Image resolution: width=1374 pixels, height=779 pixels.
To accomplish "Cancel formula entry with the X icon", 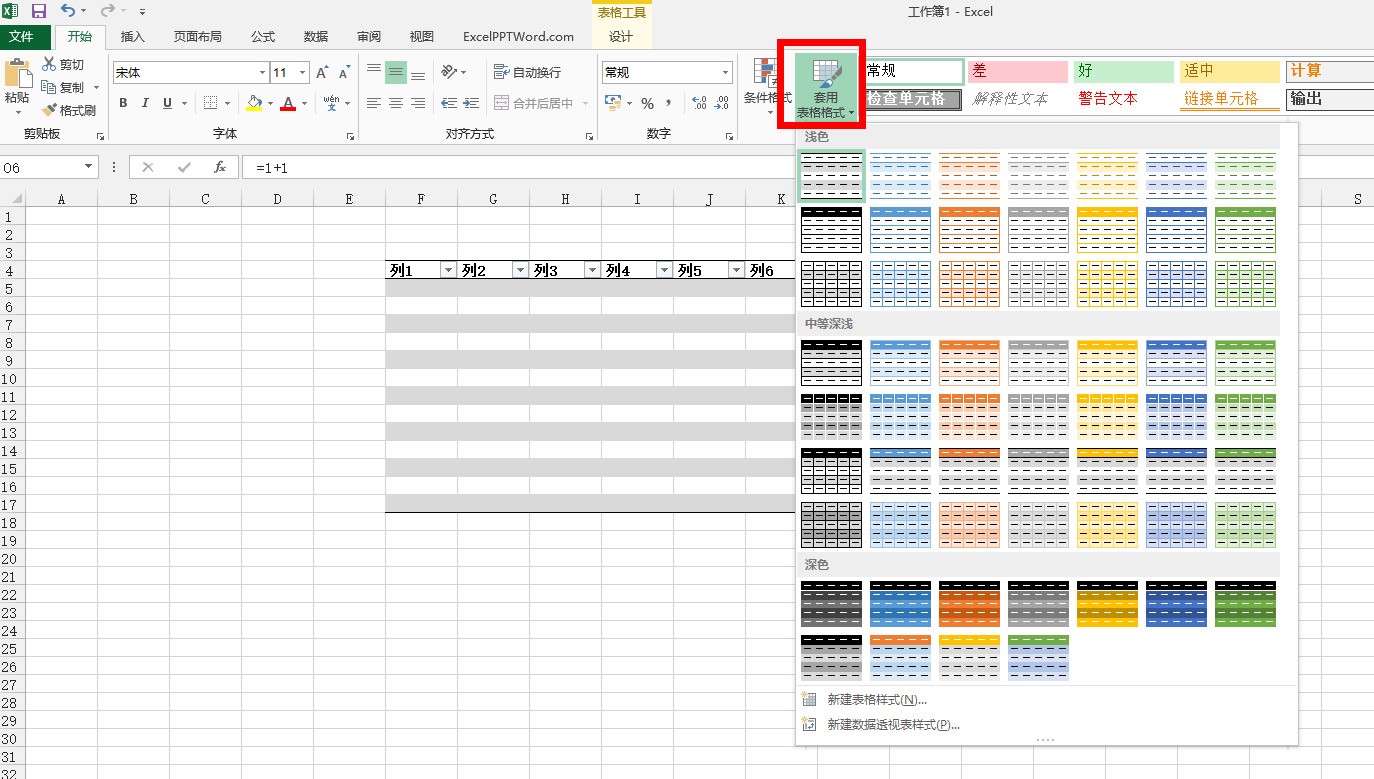I will point(148,167).
